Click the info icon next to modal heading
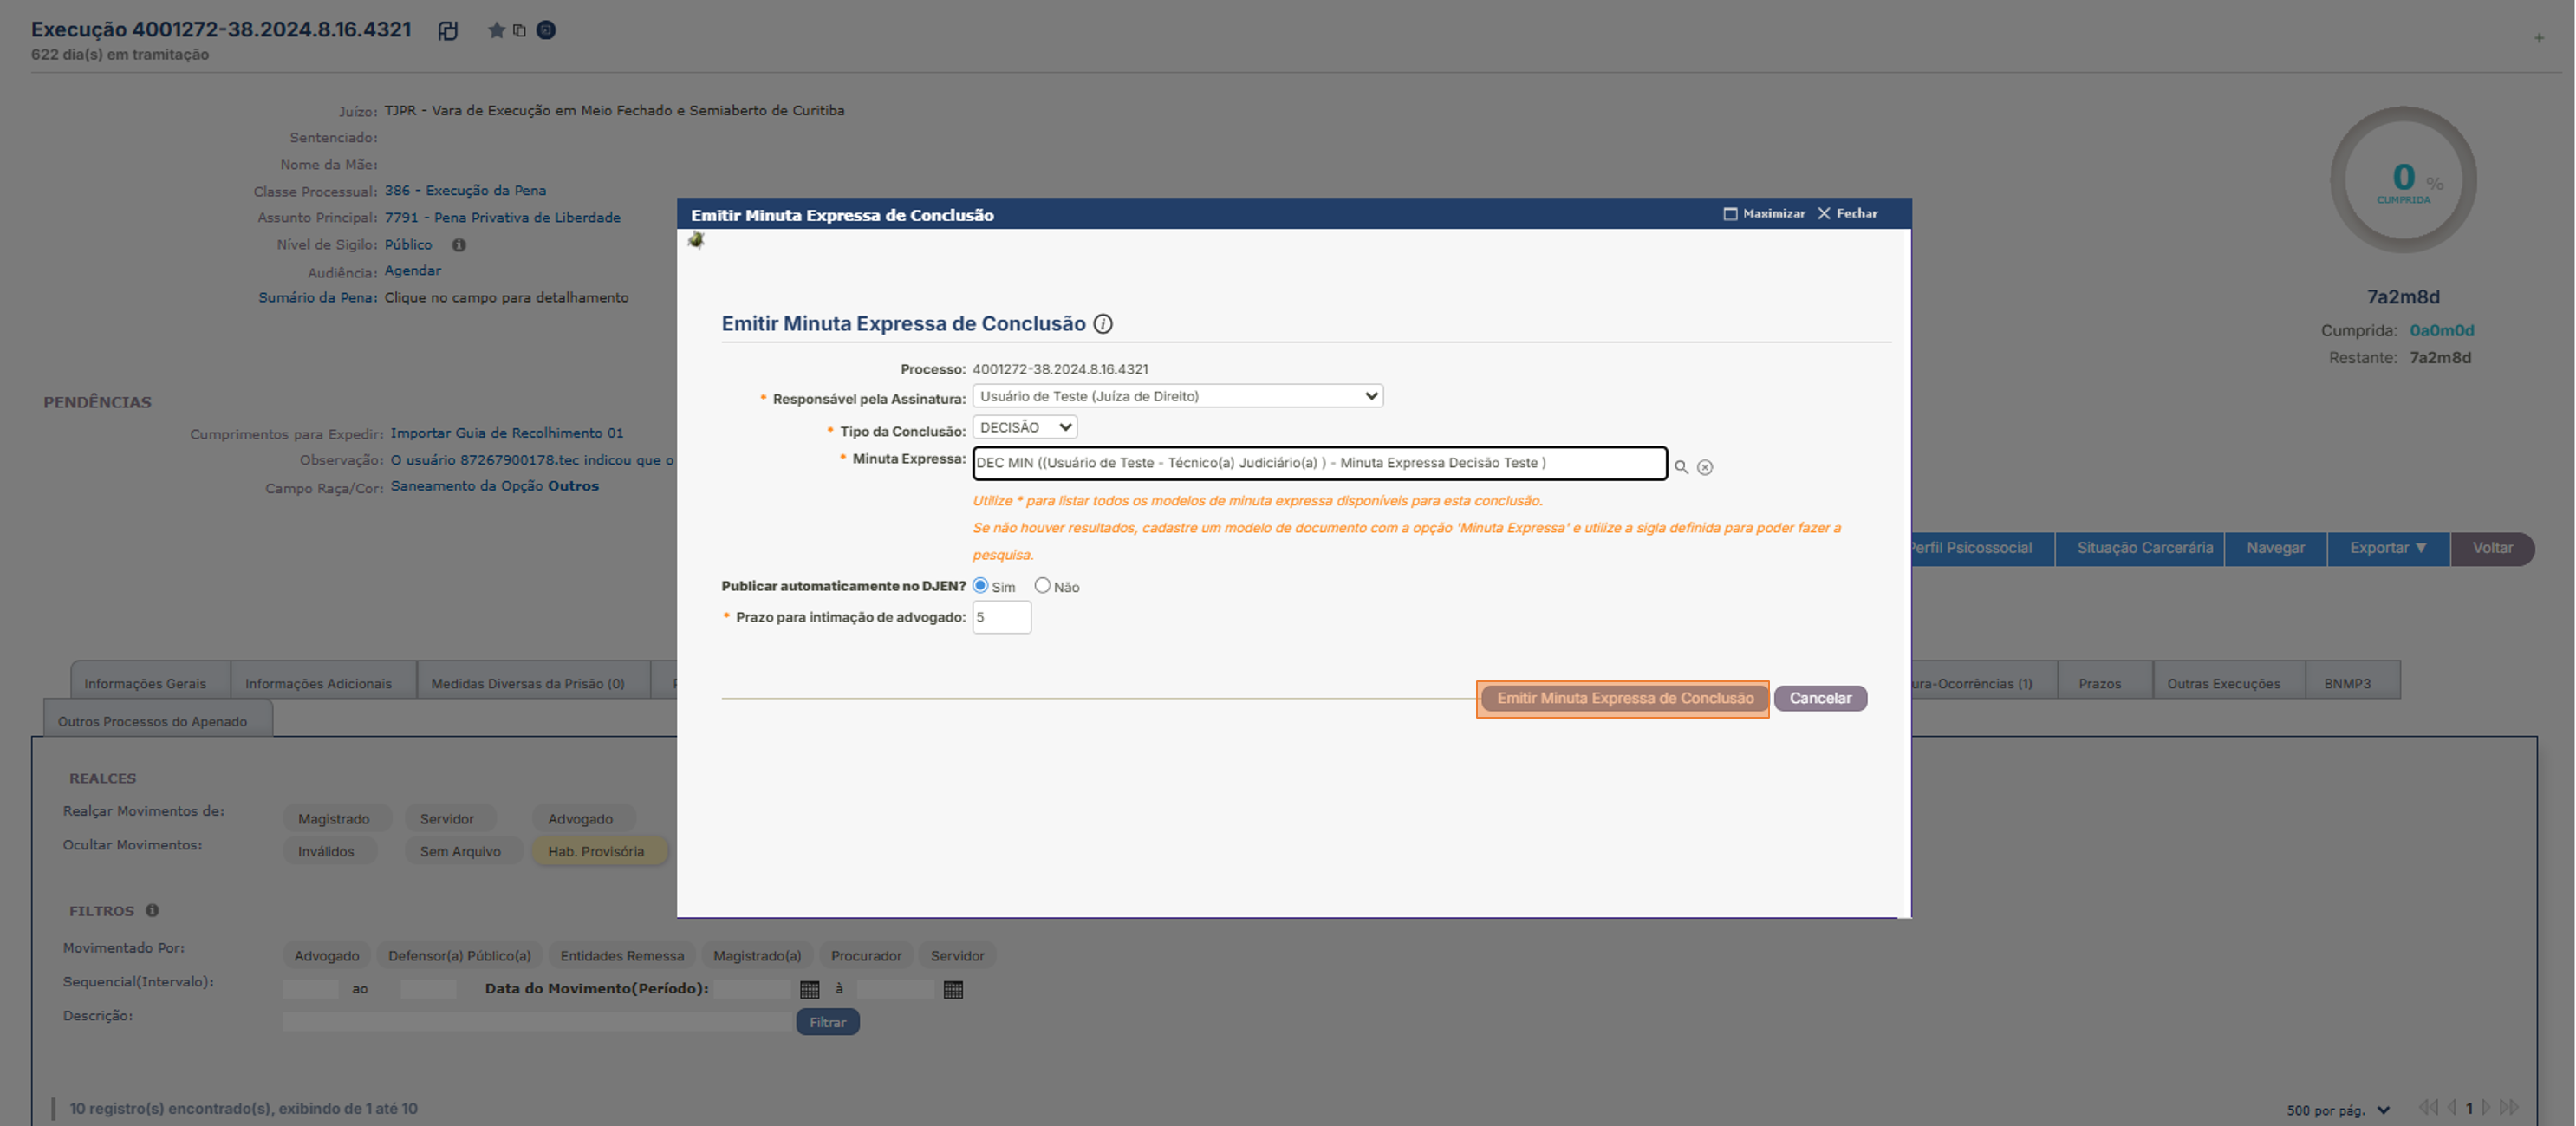Screen dimensions: 2576x1126 pyautogui.click(x=1102, y=324)
